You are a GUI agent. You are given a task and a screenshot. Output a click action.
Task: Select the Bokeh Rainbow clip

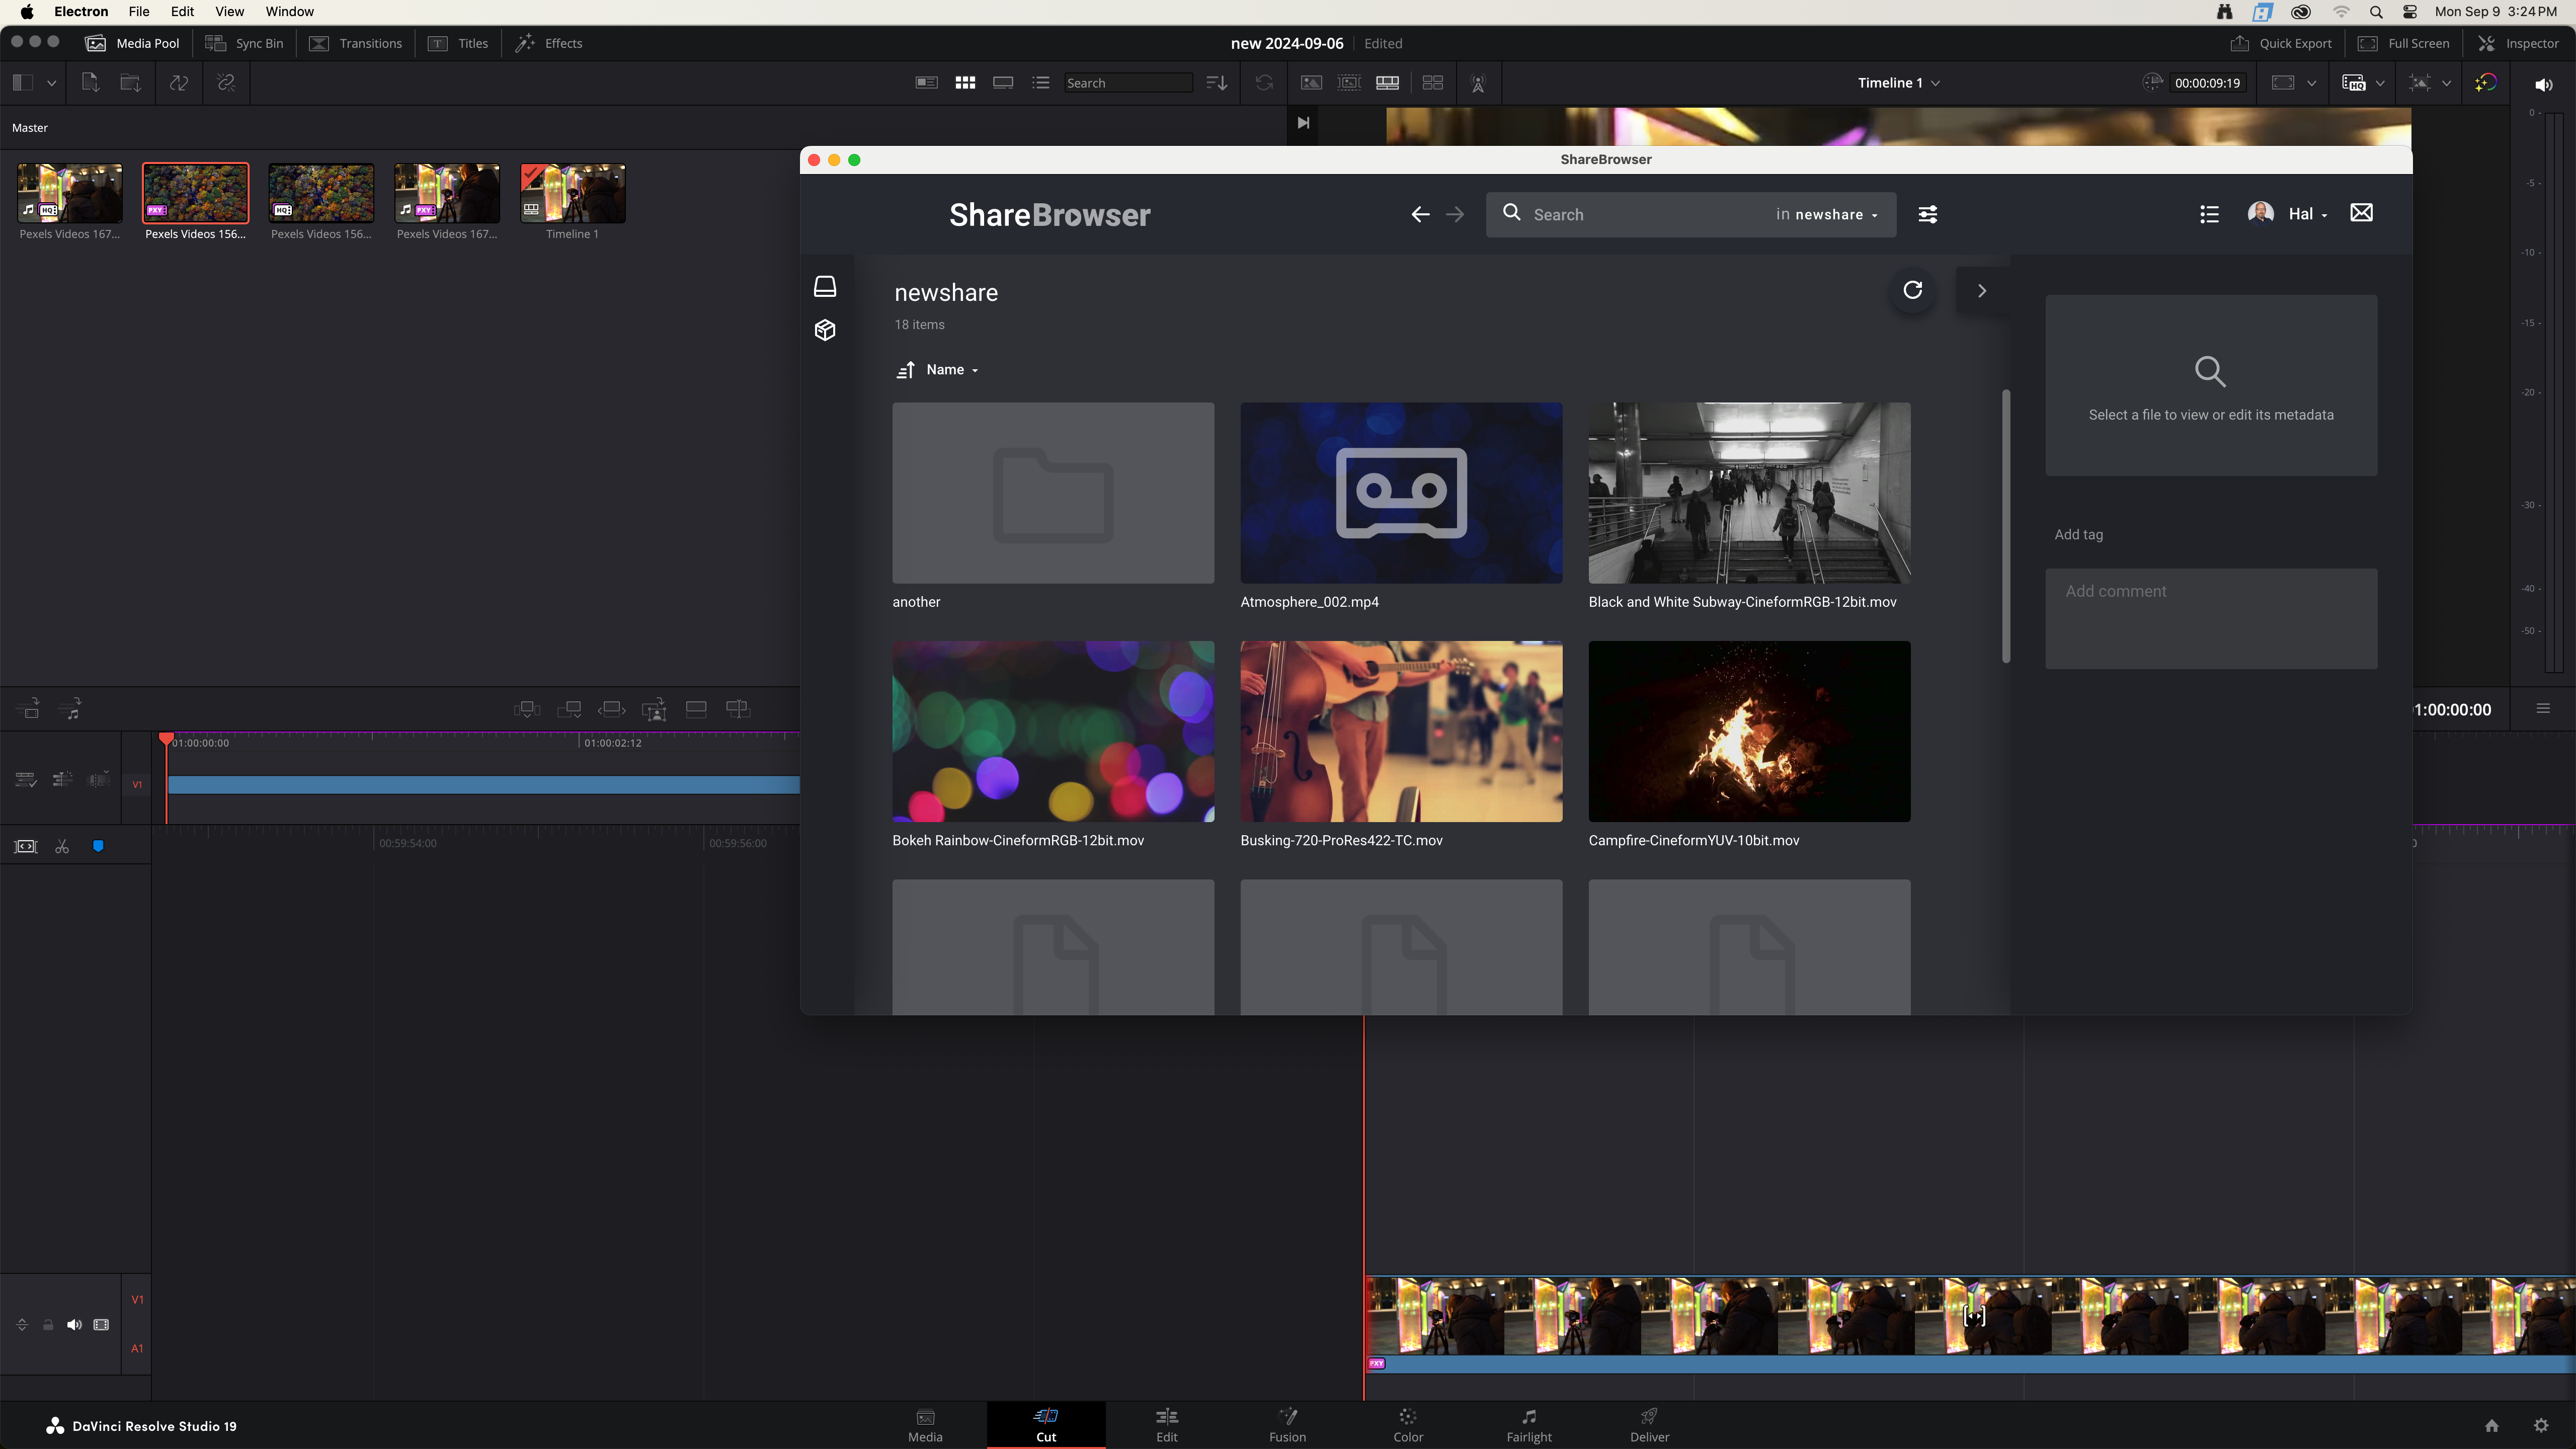[x=1053, y=732]
